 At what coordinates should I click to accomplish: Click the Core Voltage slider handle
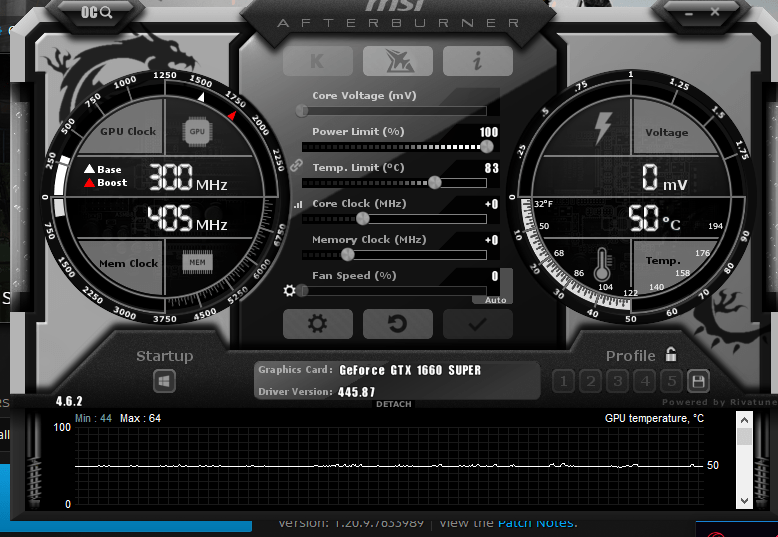[x=302, y=111]
